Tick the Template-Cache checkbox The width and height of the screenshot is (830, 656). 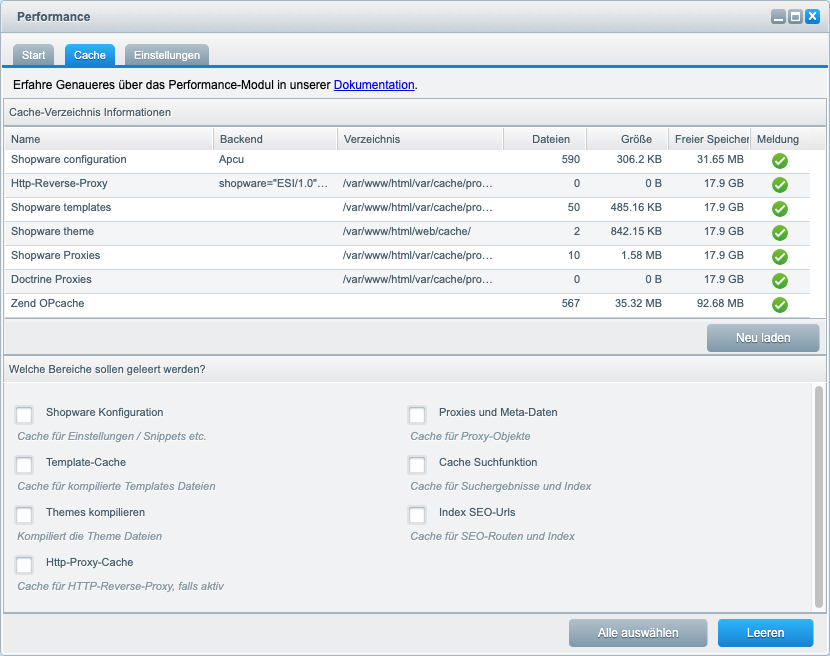click(x=24, y=465)
